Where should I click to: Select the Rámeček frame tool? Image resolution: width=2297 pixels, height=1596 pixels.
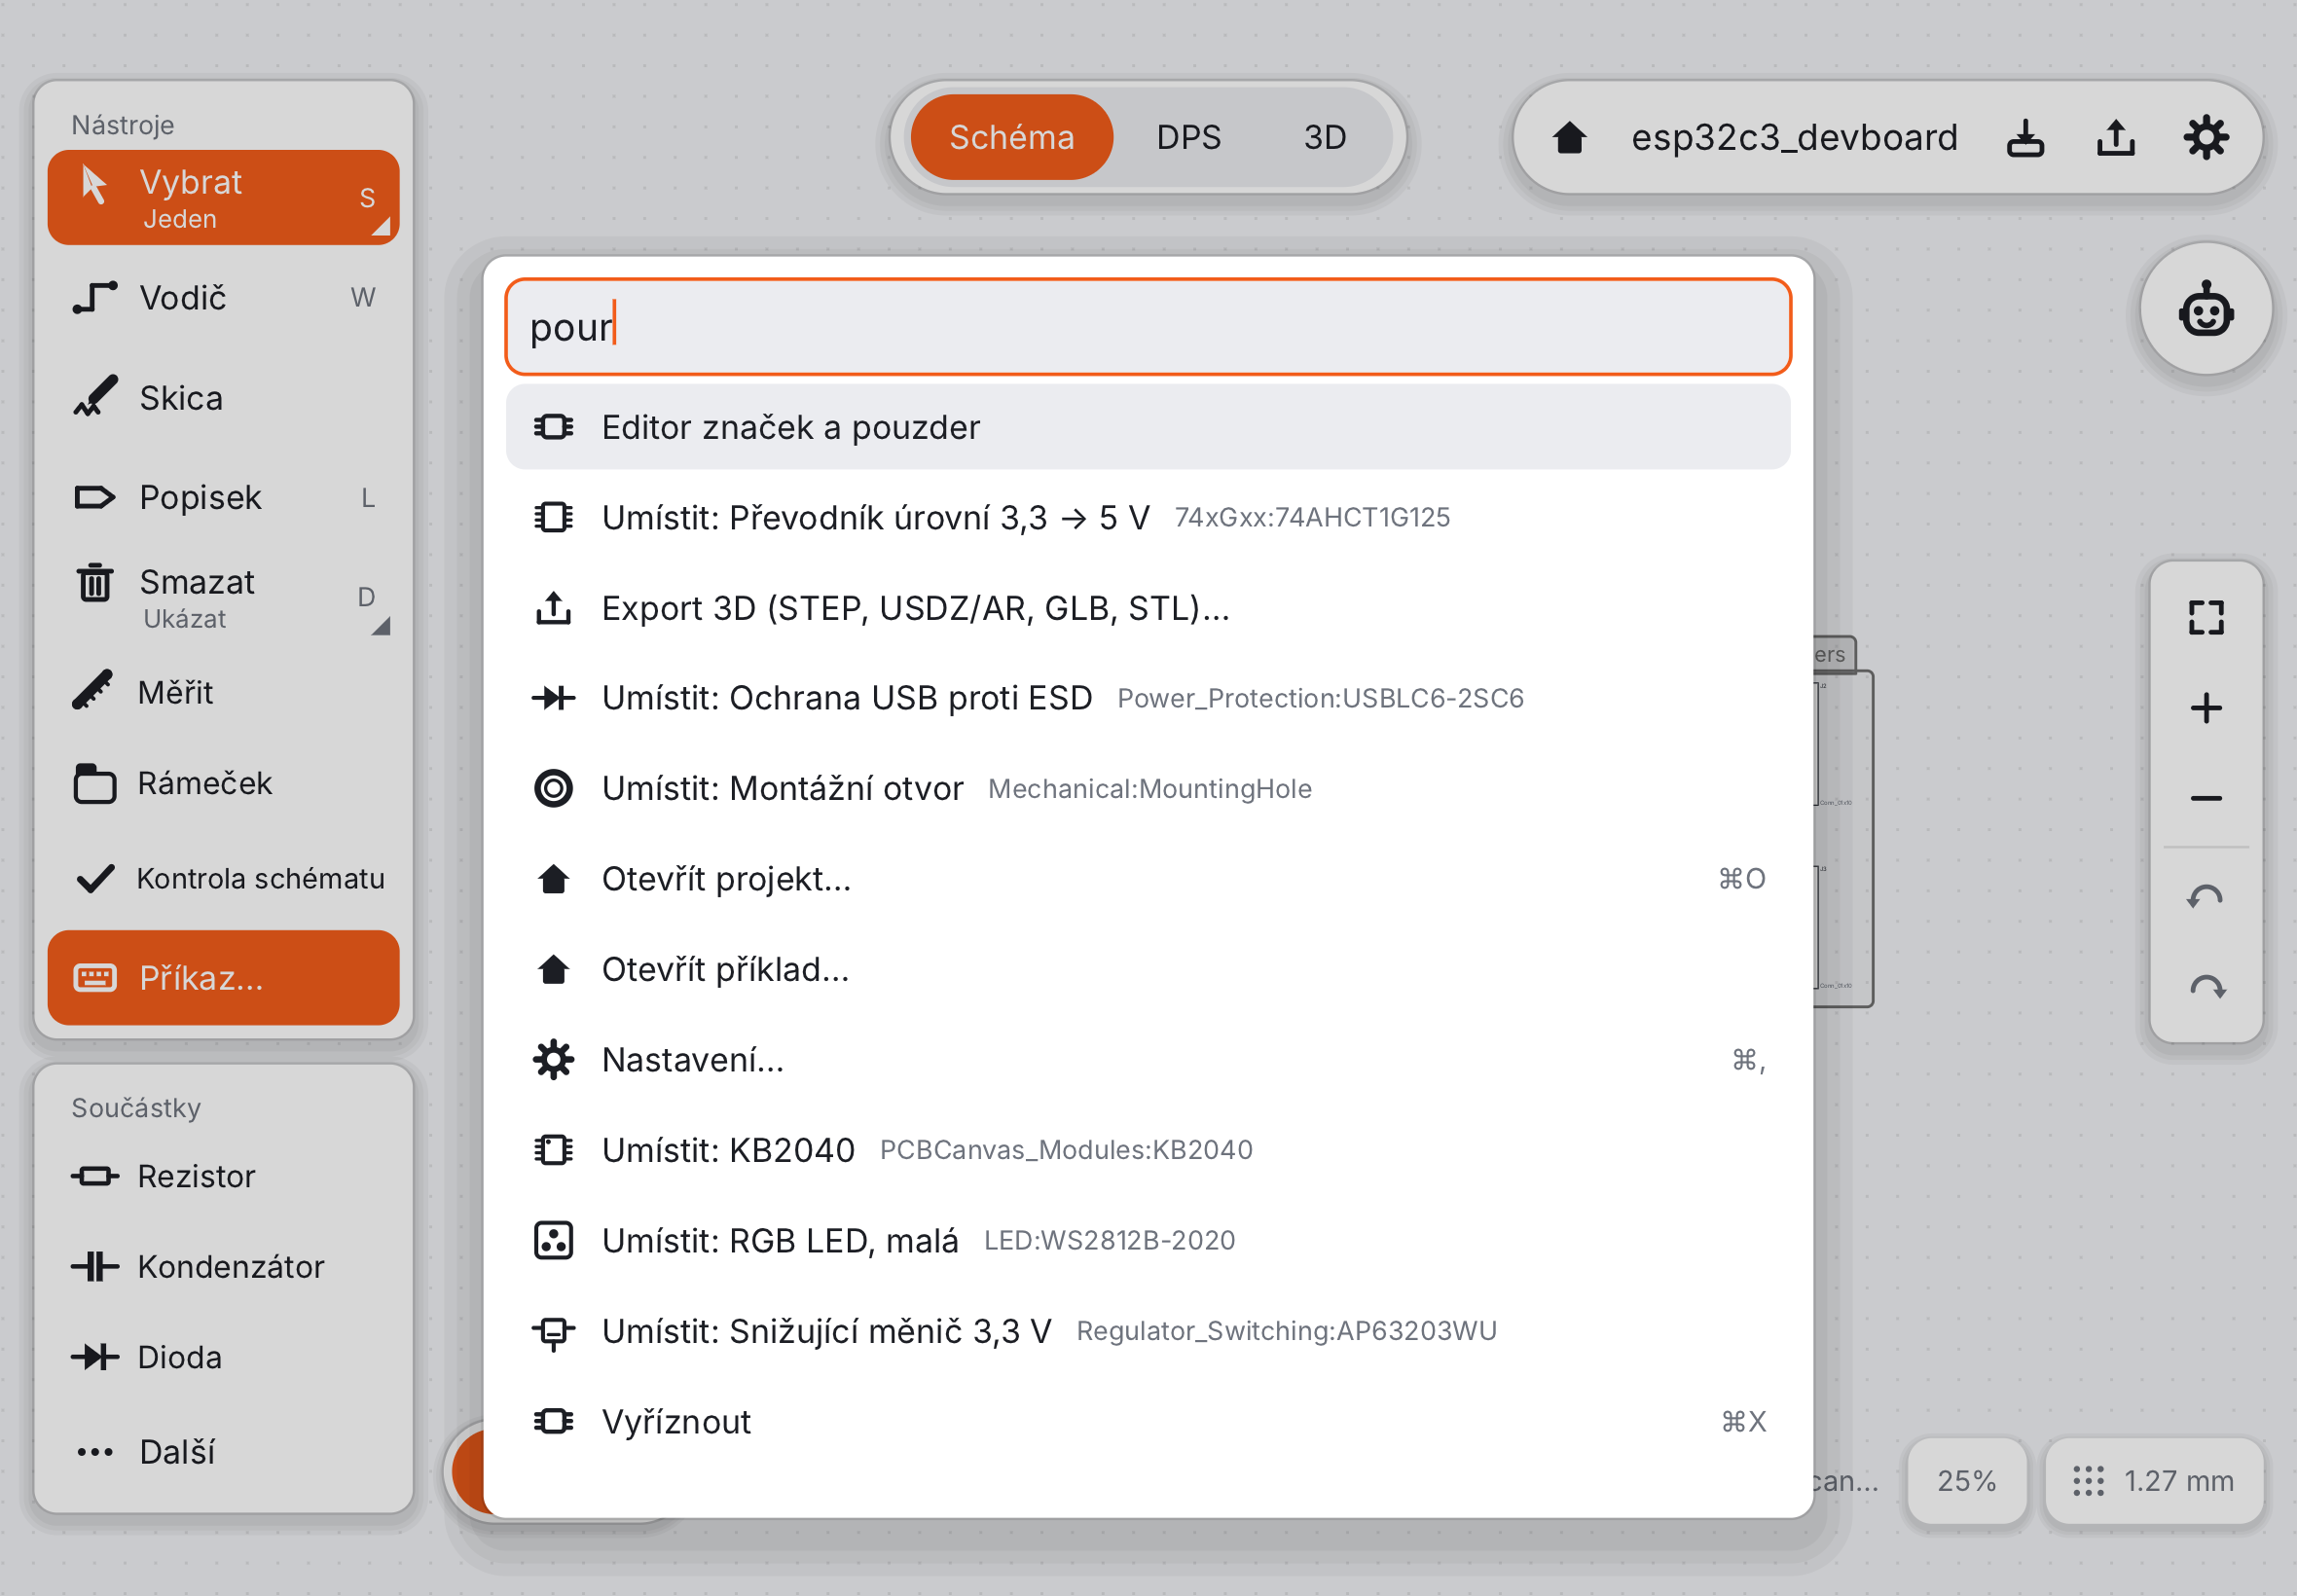(x=223, y=783)
